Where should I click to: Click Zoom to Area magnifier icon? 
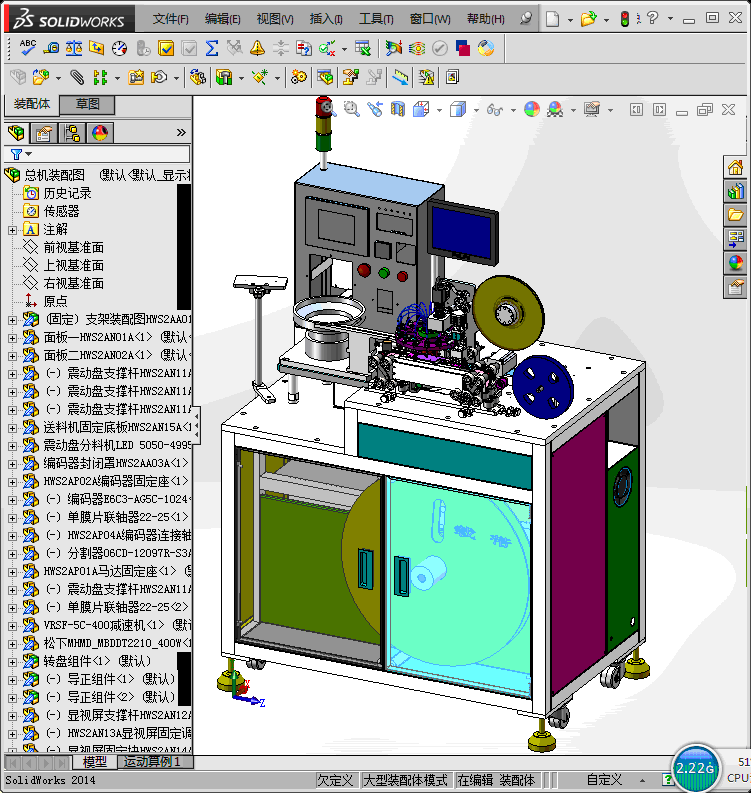pyautogui.click(x=351, y=109)
